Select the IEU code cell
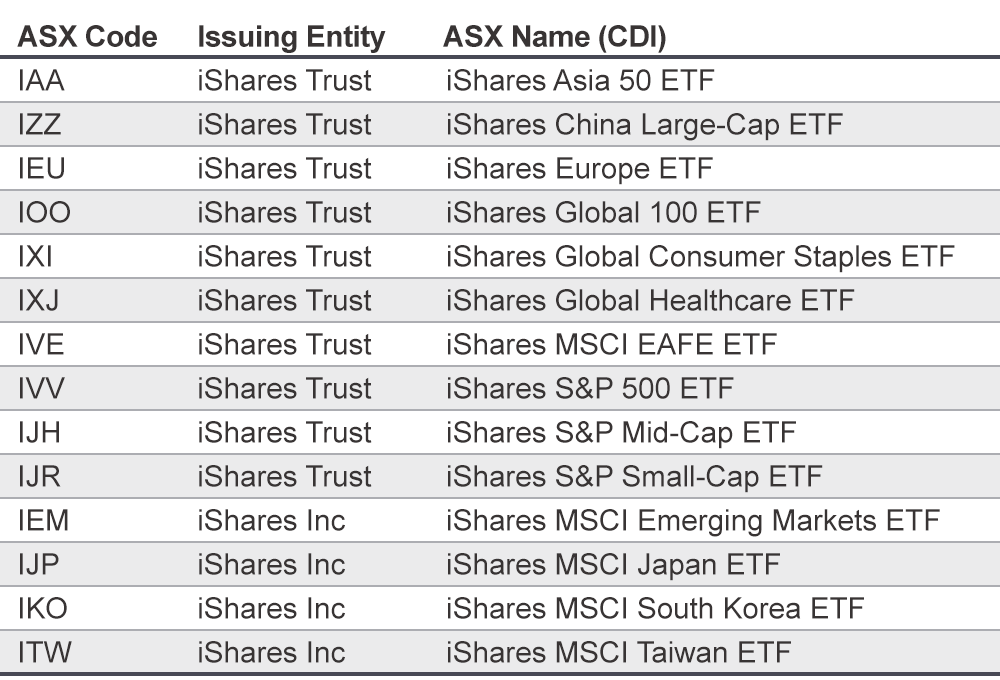 [42, 169]
